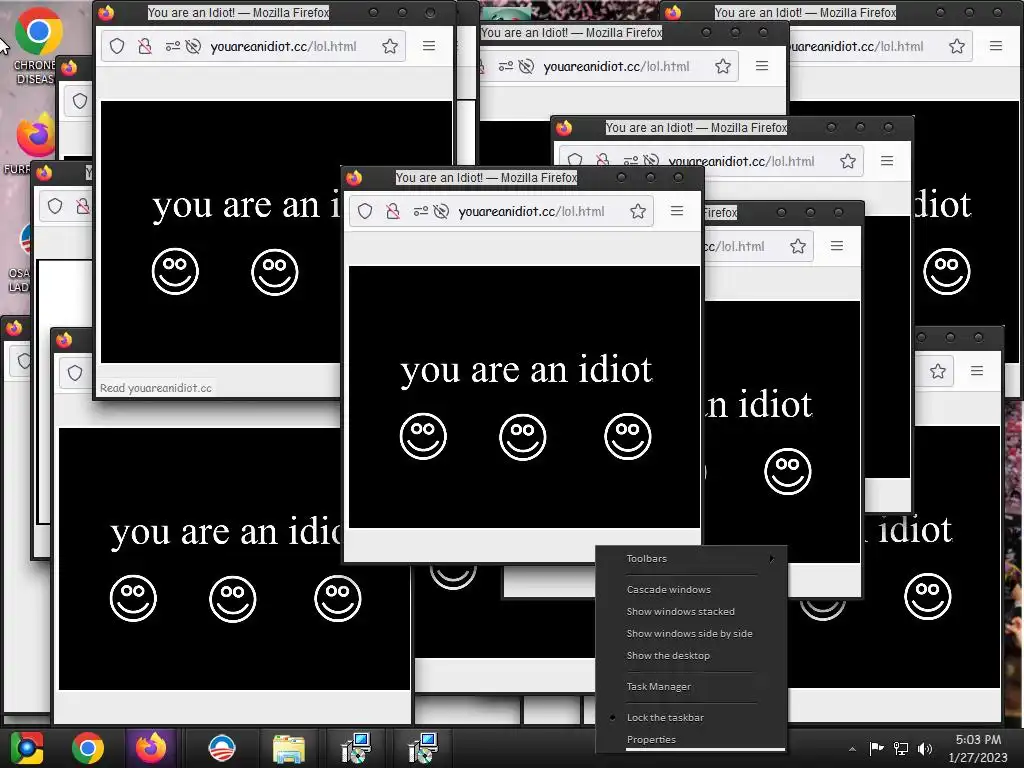The image size is (1024, 768).
Task: Open hamburger menu in bottom-right Firefox window
Action: [977, 371]
